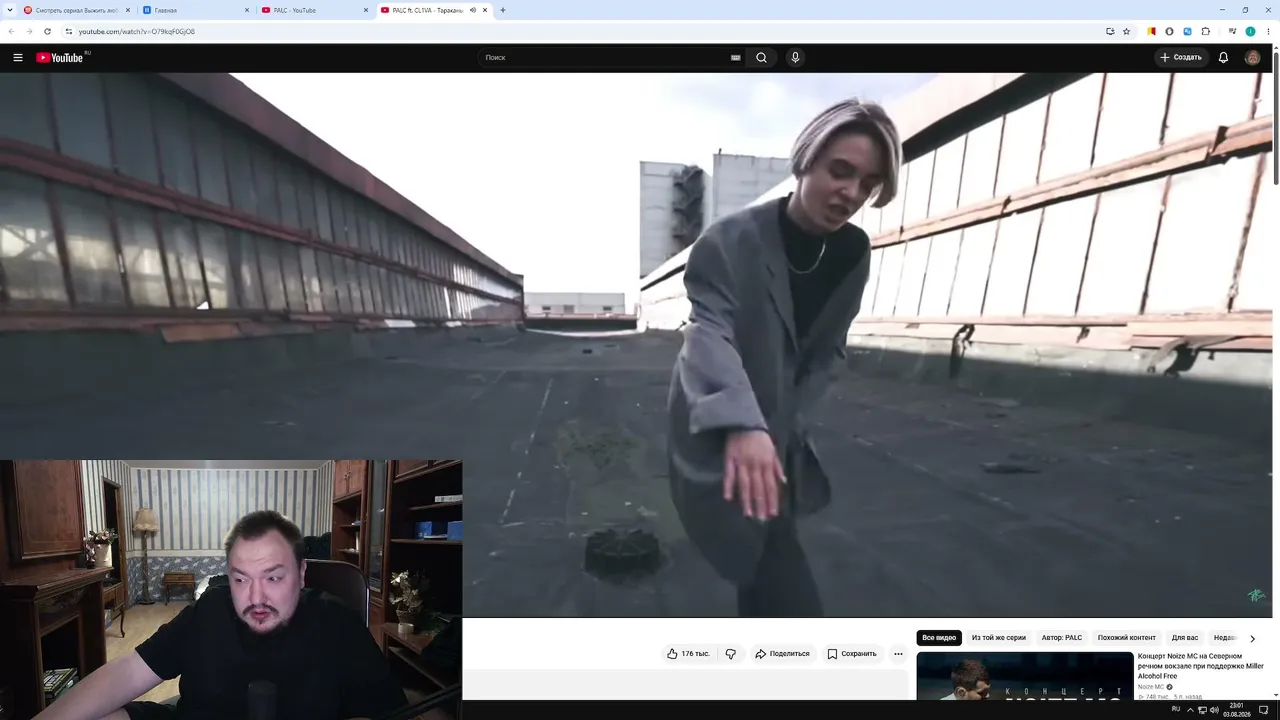Go back in the browser
The height and width of the screenshot is (720, 1280).
tap(11, 31)
